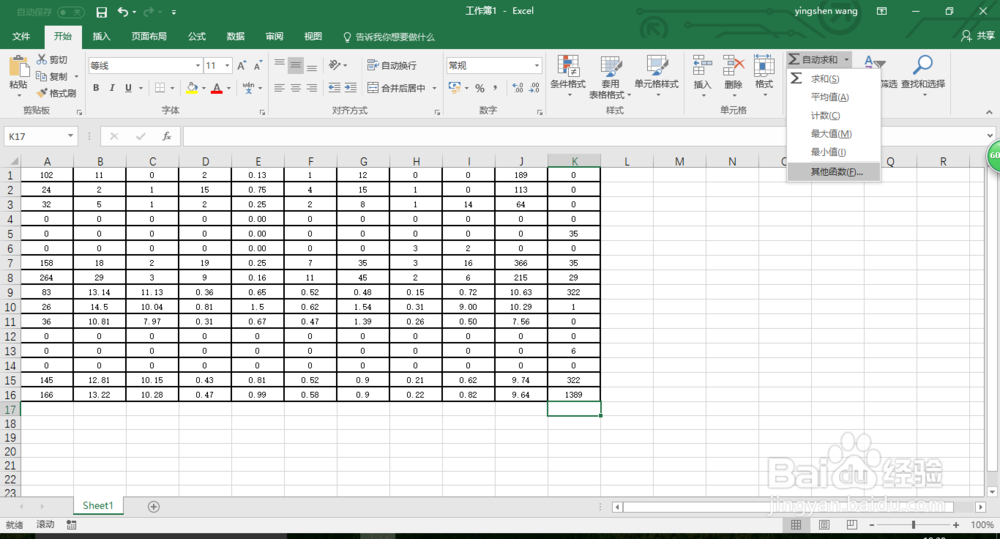Click the Merge and Center icon
Image resolution: width=1000 pixels, height=539 pixels.
[373, 88]
